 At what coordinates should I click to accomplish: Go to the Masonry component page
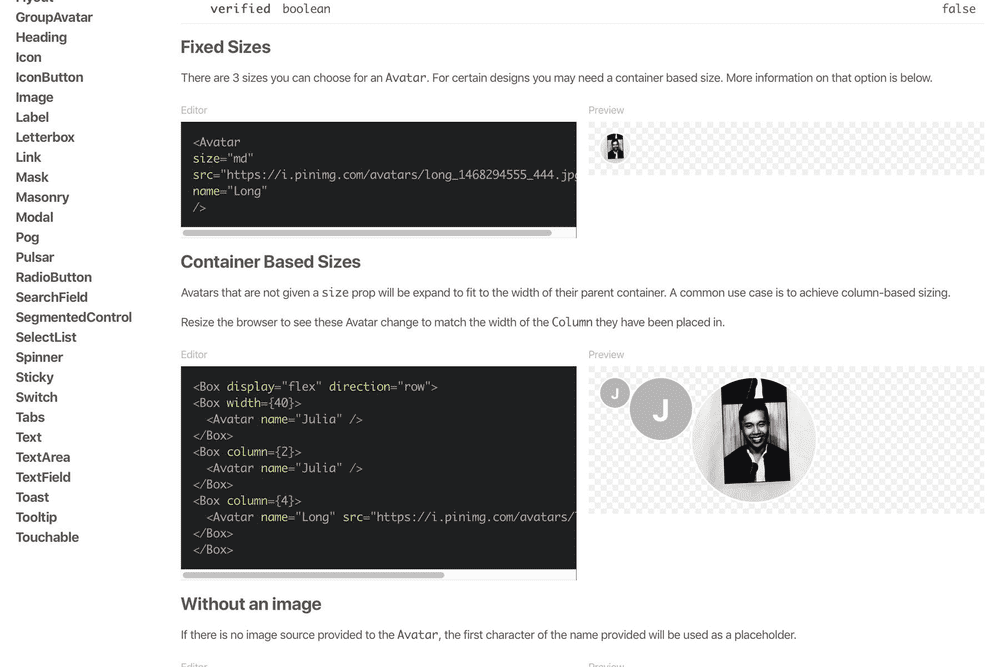[43, 197]
